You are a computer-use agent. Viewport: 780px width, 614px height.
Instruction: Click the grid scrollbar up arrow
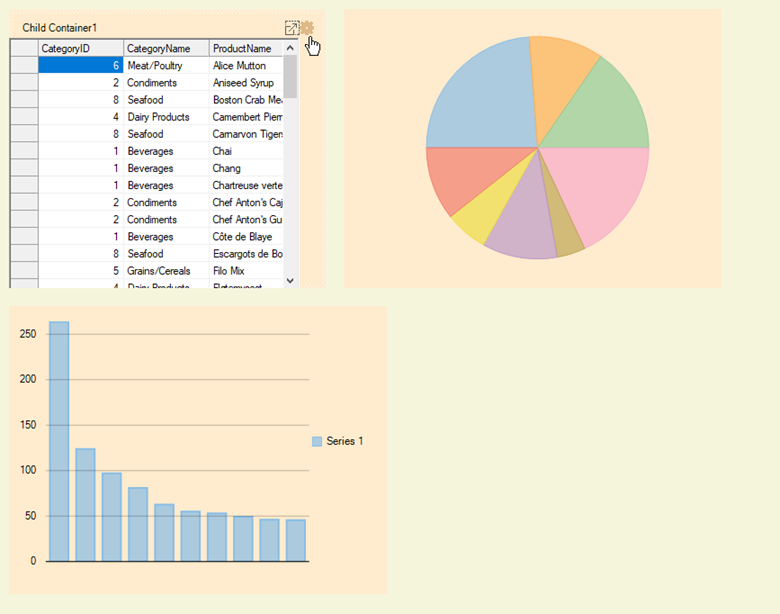coord(290,48)
